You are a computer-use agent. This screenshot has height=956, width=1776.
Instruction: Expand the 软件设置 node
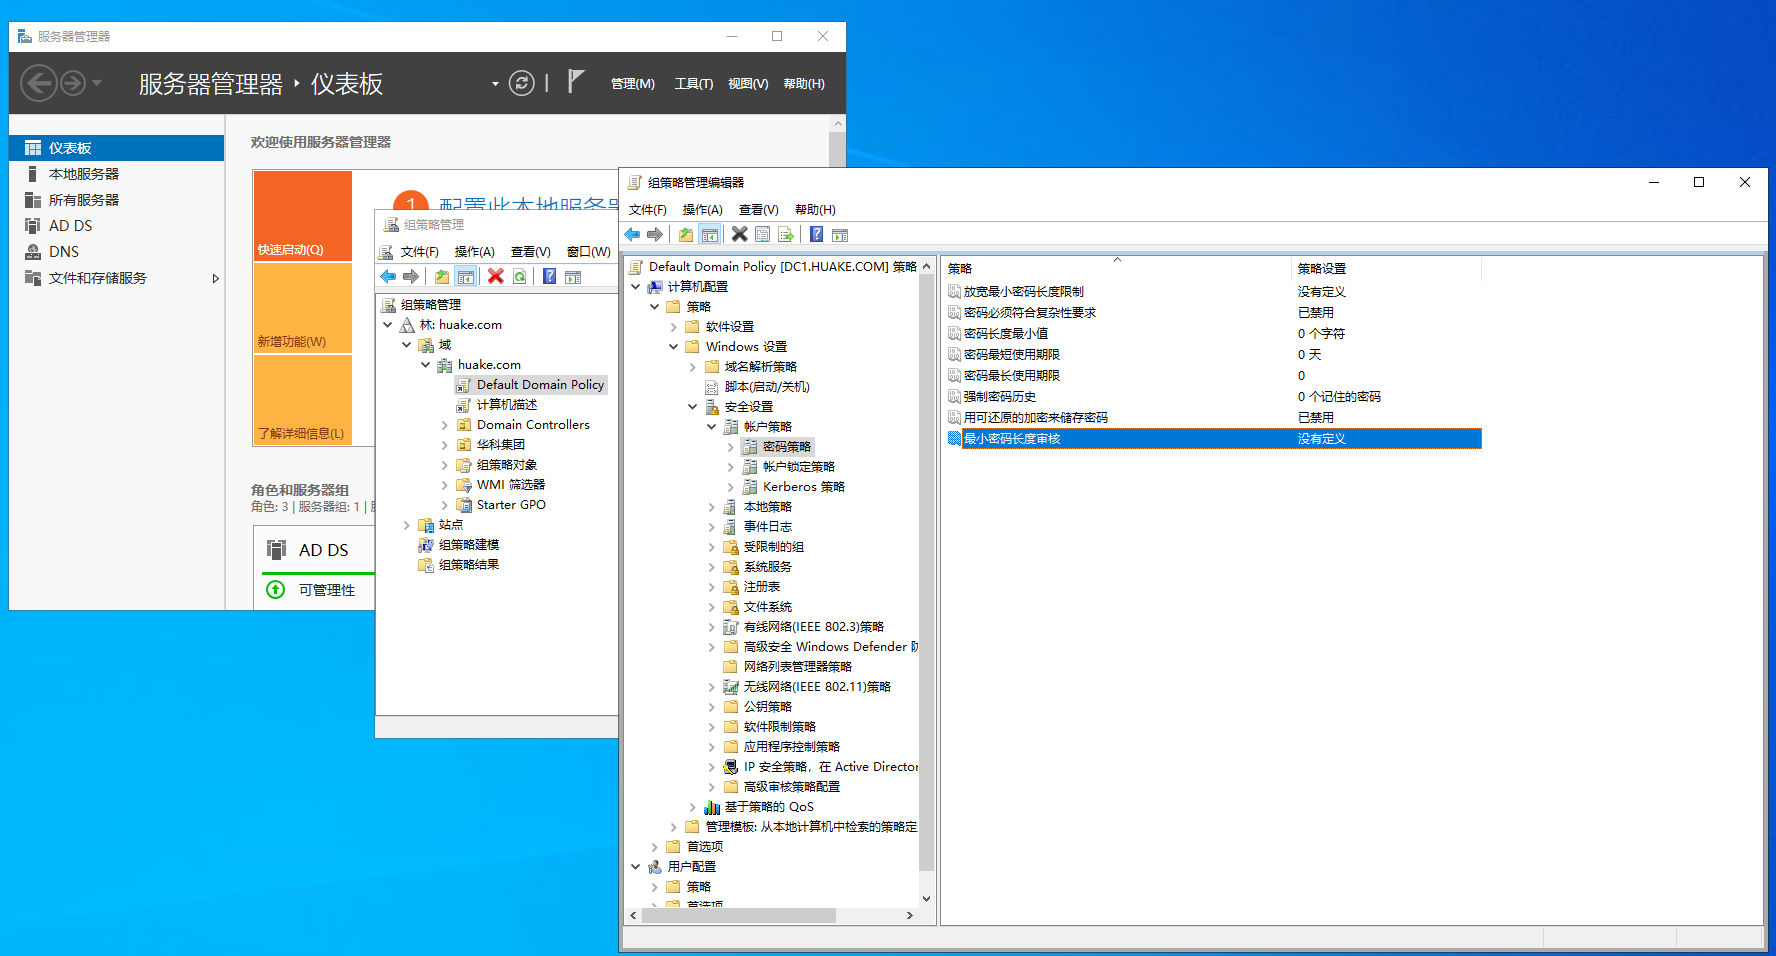tap(674, 327)
